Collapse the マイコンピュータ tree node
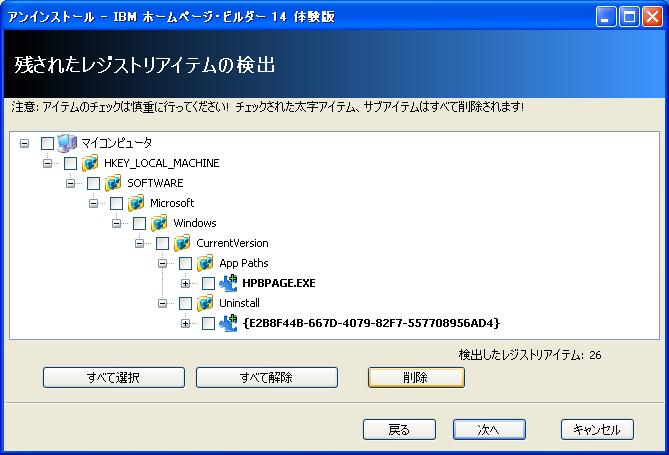 pyautogui.click(x=24, y=143)
